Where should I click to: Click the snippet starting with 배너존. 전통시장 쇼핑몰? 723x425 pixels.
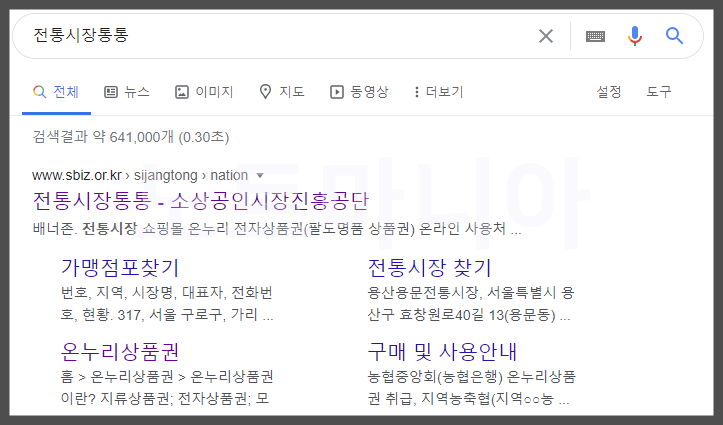click(277, 229)
